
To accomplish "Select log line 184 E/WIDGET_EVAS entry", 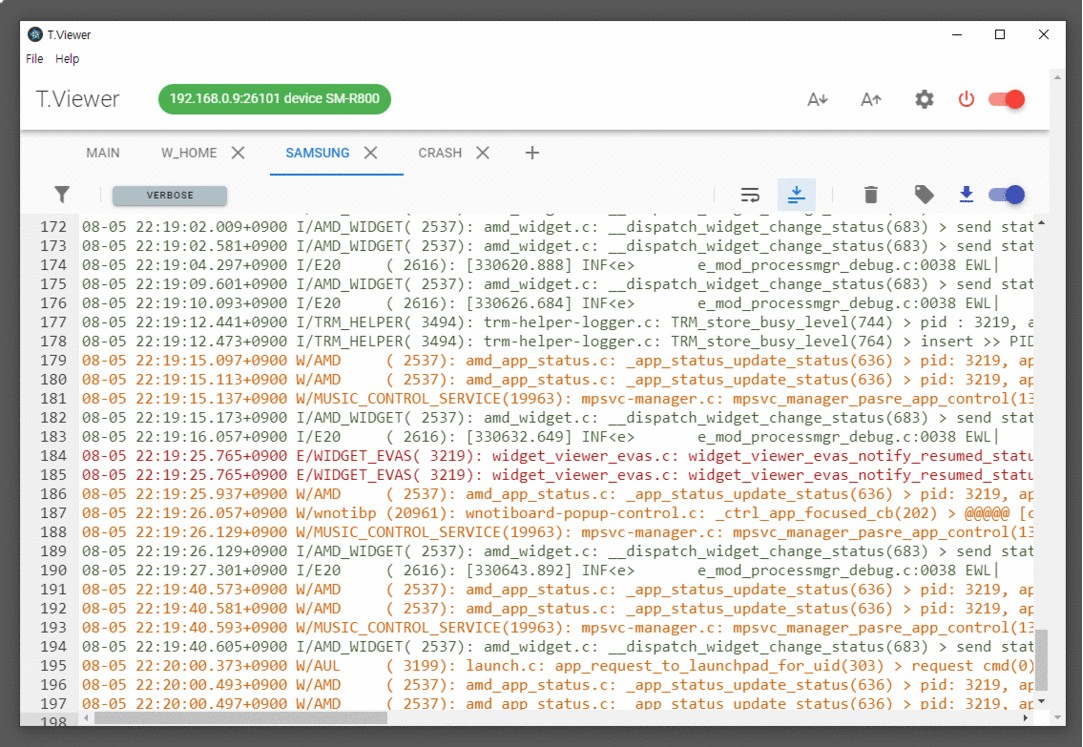I will (x=557, y=456).
